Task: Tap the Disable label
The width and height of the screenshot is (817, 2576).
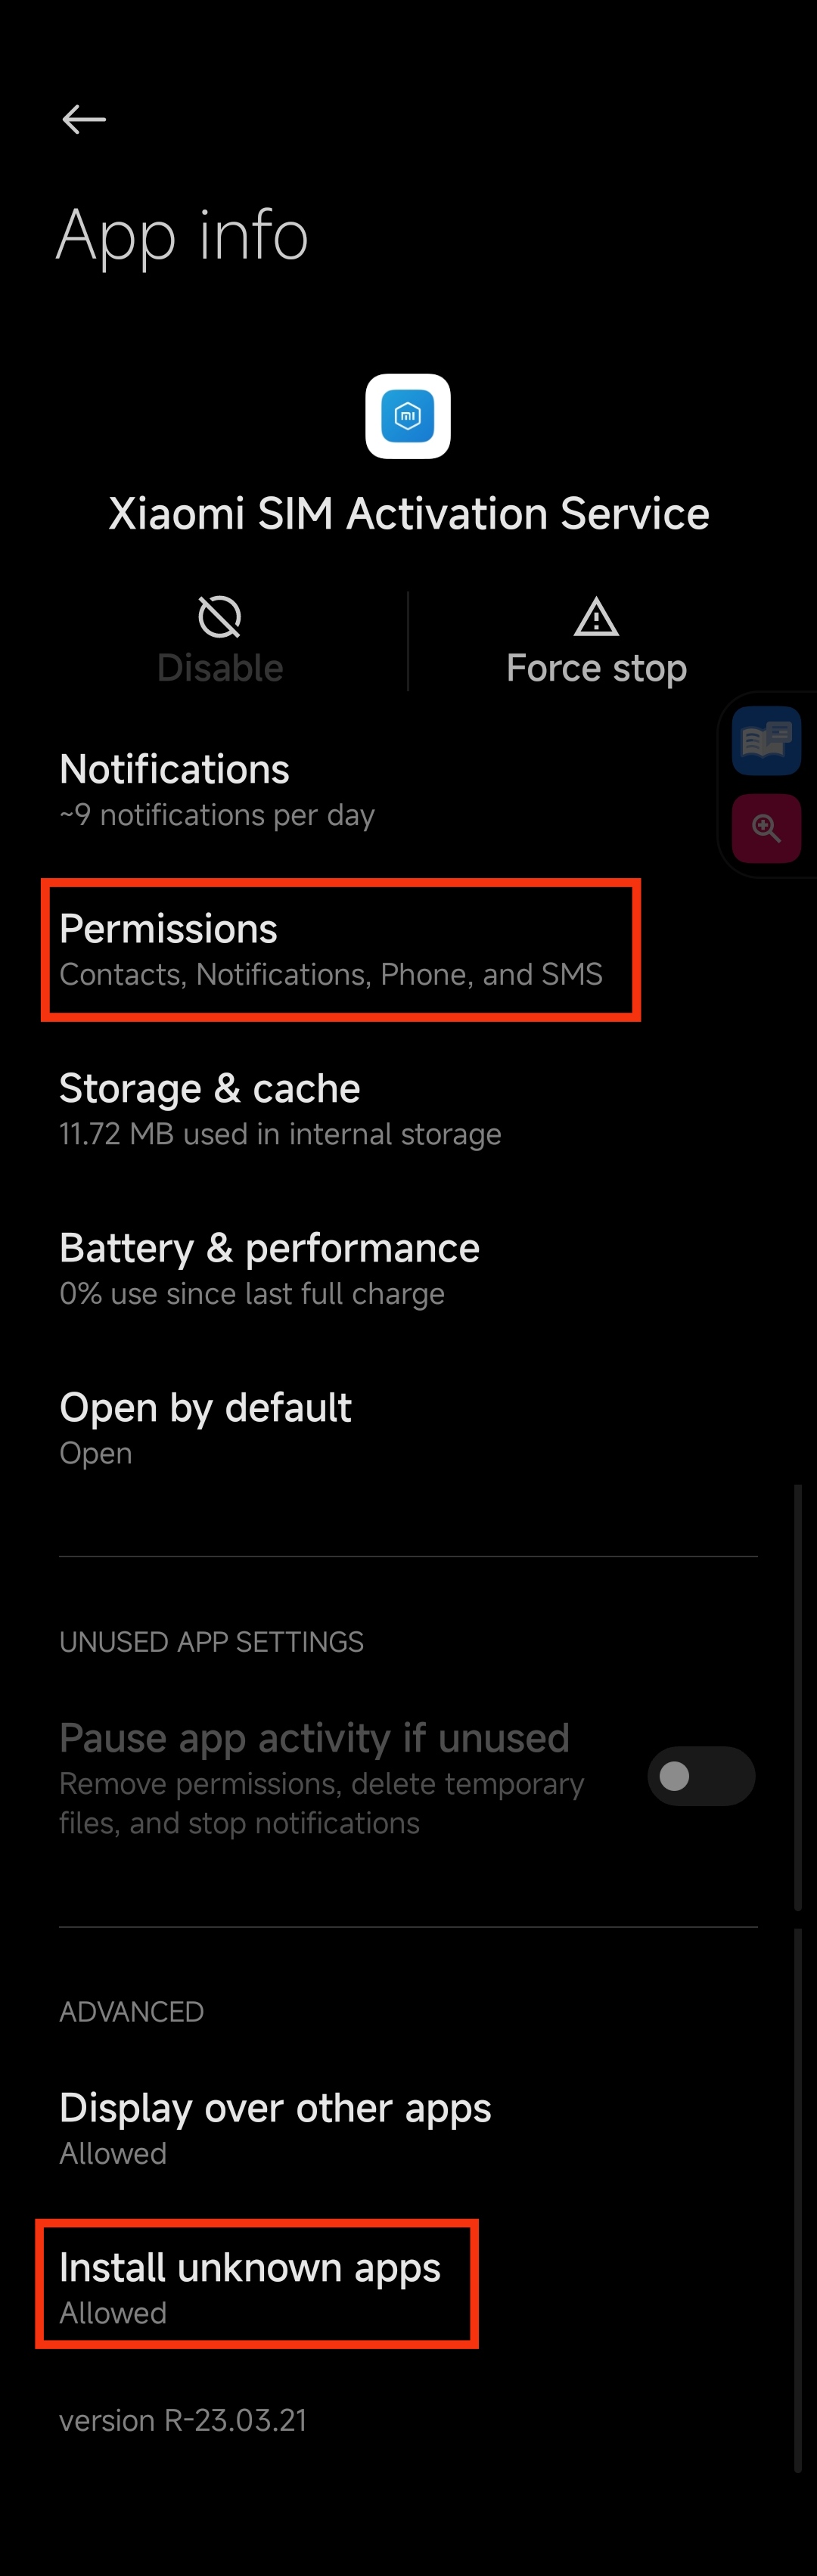Action: tap(220, 668)
